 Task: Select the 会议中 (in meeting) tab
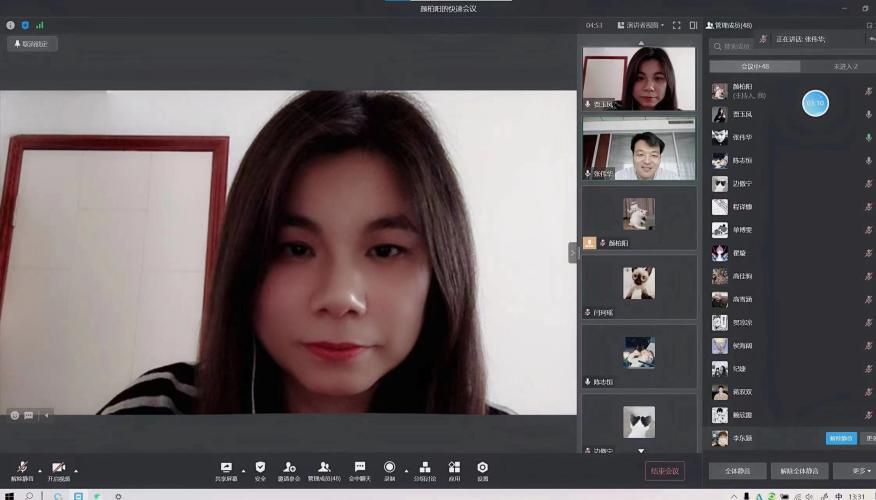(754, 66)
